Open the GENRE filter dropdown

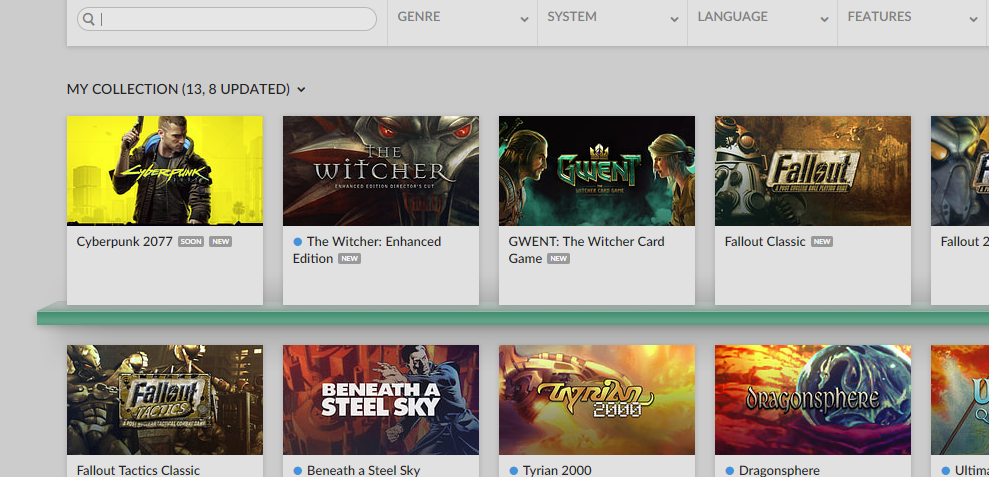click(462, 18)
